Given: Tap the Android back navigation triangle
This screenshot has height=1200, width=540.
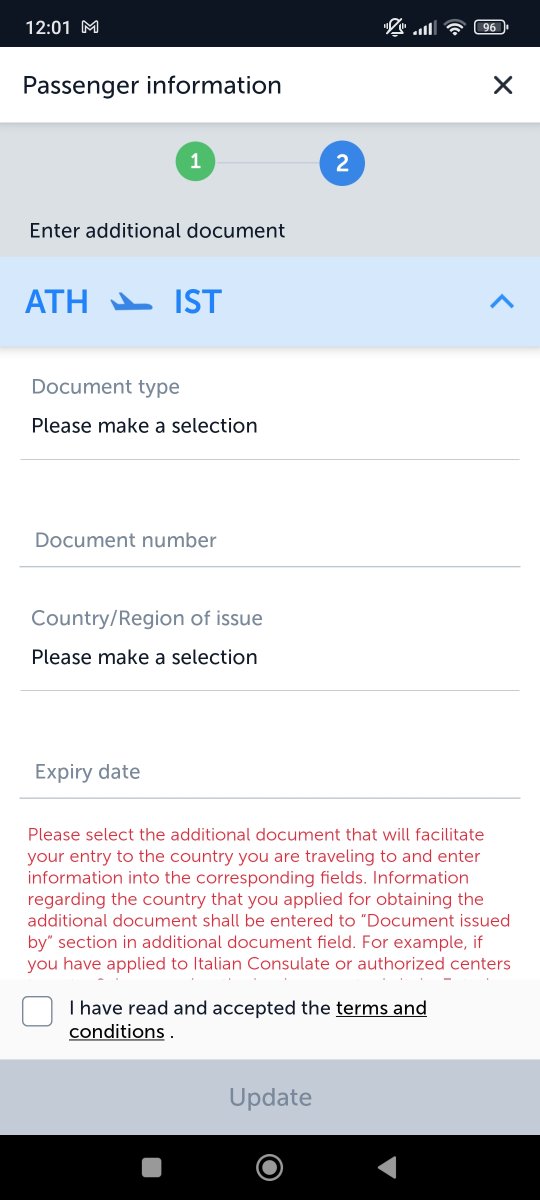Looking at the screenshot, I should click(386, 1166).
